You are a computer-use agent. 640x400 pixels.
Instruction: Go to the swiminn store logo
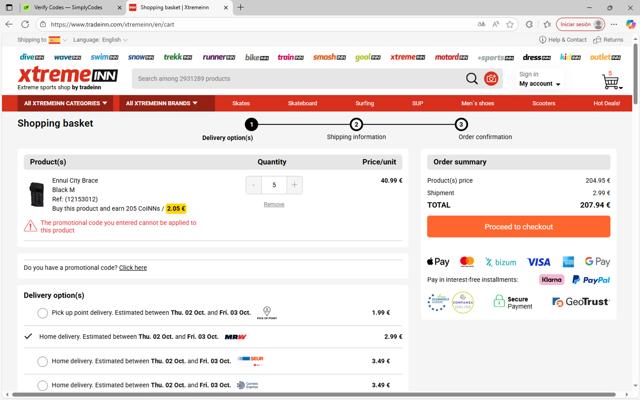(x=104, y=57)
